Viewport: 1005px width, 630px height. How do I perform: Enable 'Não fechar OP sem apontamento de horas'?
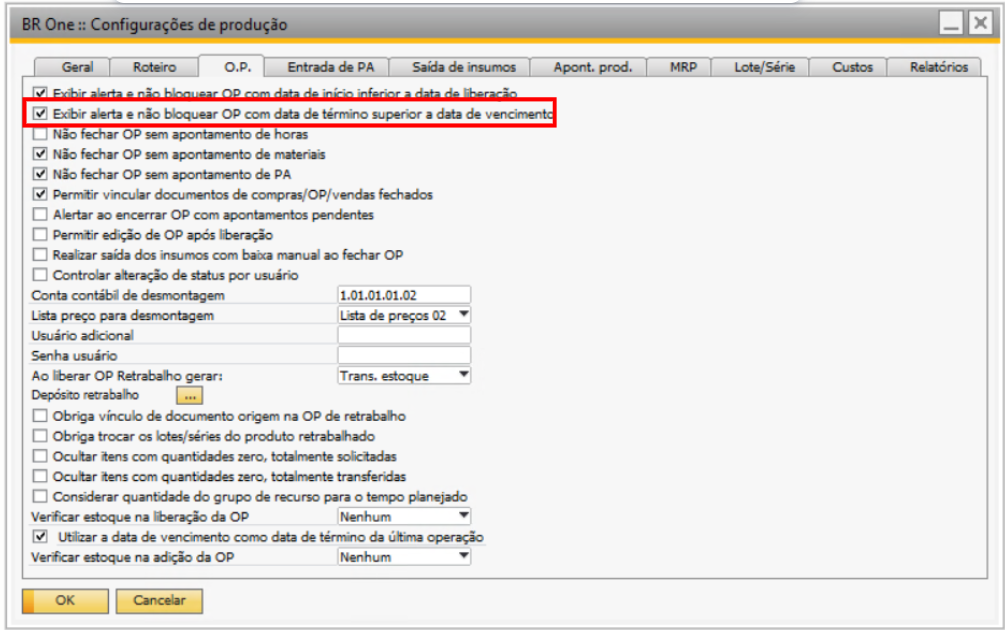(x=40, y=134)
